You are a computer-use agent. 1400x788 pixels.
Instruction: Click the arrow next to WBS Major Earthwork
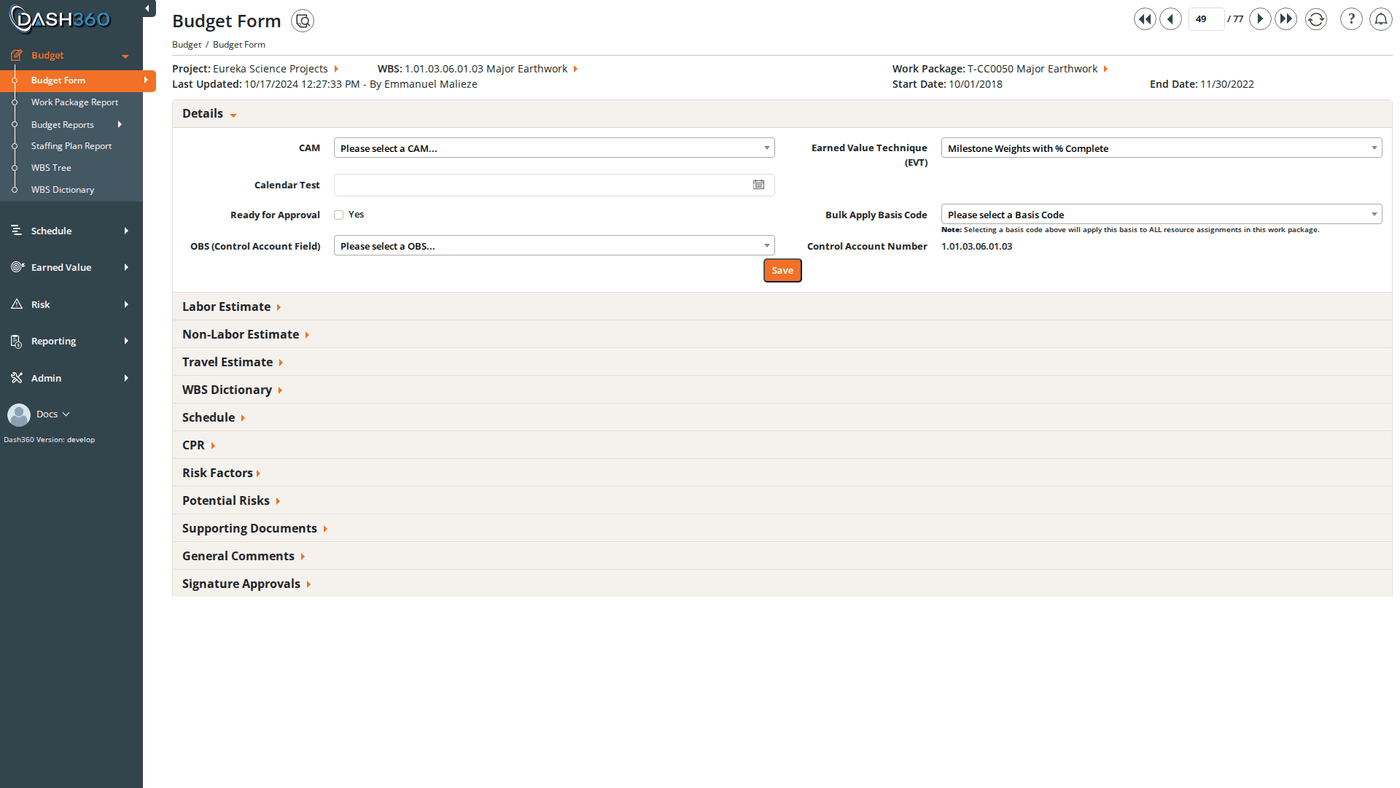(x=576, y=69)
